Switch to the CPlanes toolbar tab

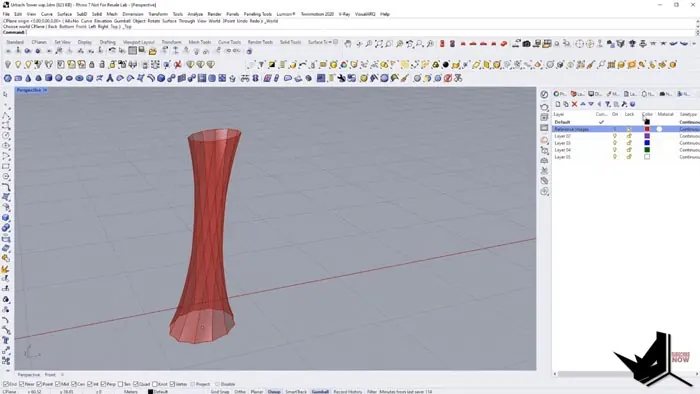(x=39, y=42)
